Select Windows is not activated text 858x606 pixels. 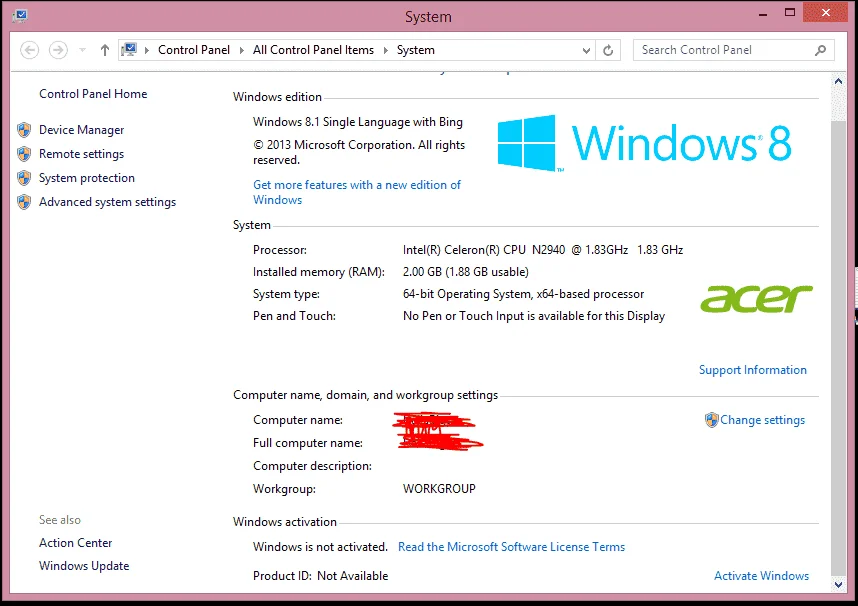(x=320, y=547)
